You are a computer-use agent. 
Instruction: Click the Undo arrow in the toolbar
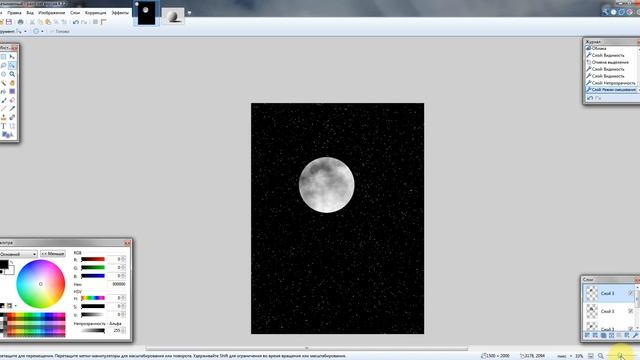click(76, 22)
